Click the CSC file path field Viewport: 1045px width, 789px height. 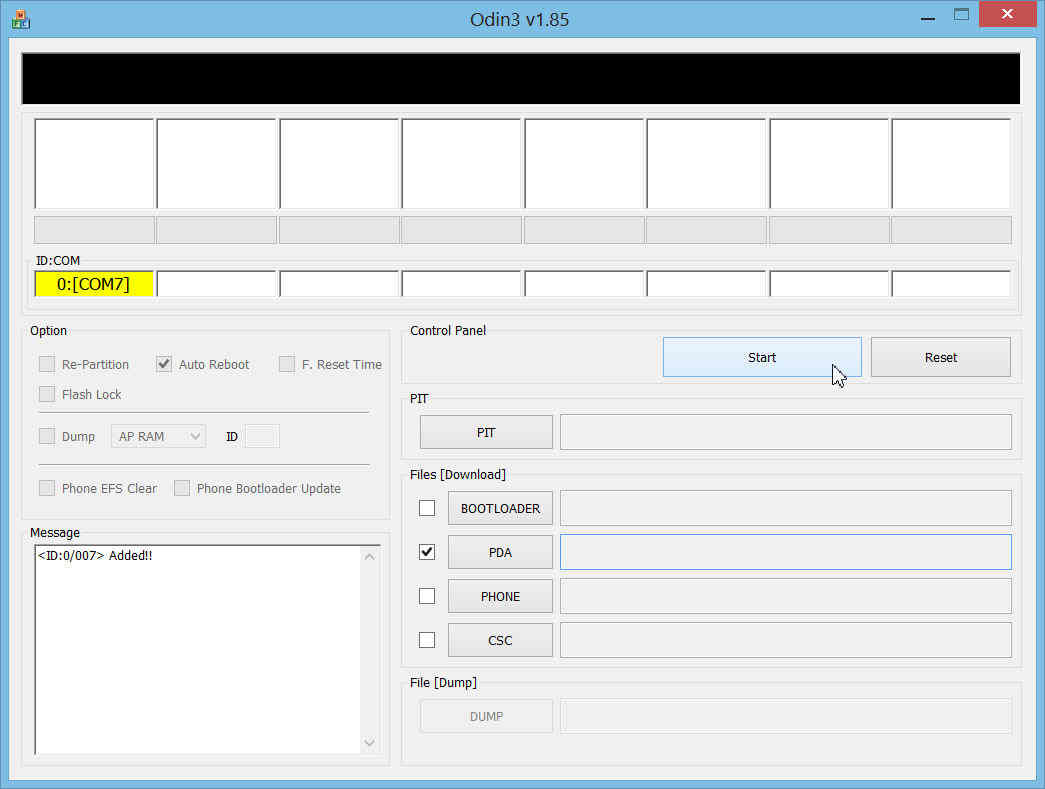(x=786, y=640)
